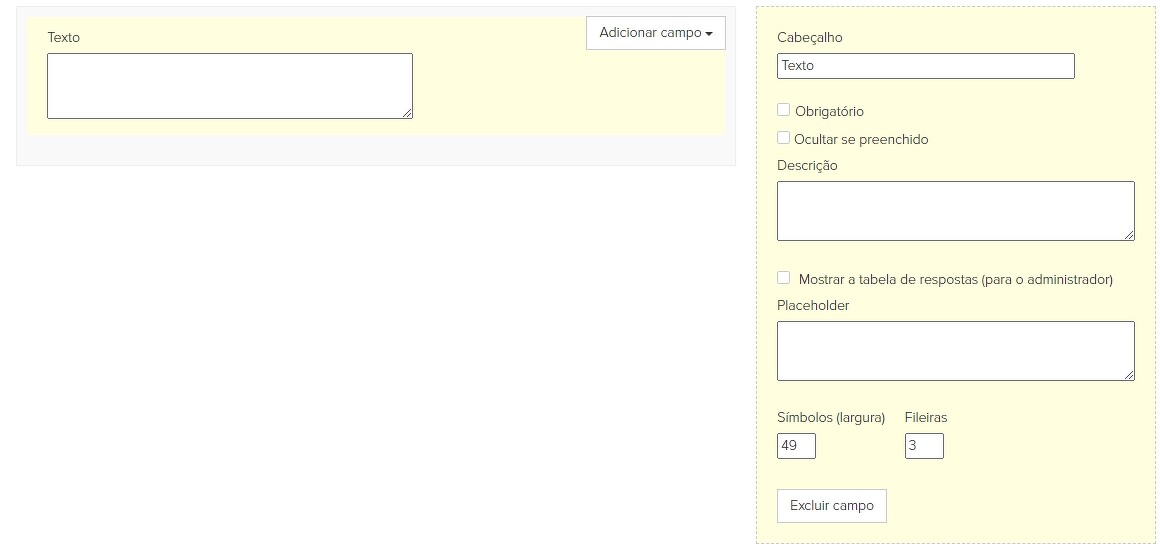This screenshot has height=548, width=1160.
Task: Click in the Texto preview text area
Action: point(229,86)
